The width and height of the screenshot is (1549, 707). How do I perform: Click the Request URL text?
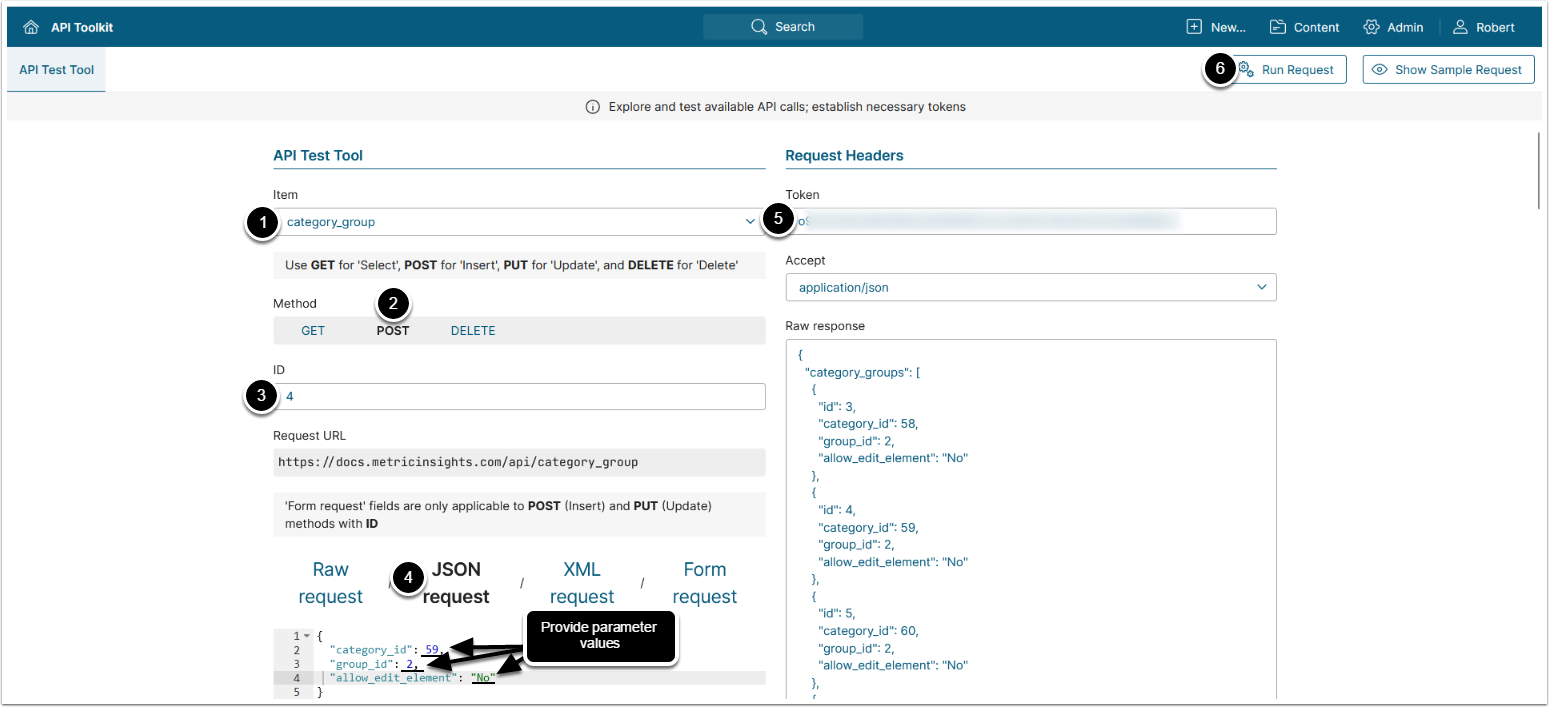(x=458, y=462)
